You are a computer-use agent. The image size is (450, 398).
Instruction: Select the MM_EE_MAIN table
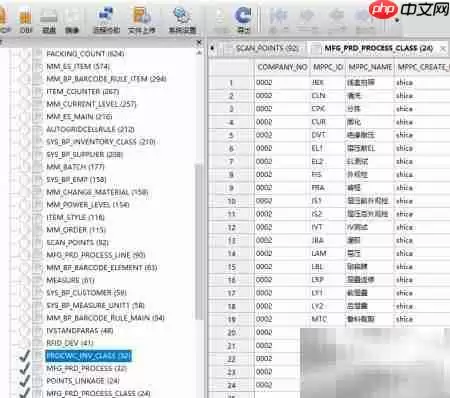[x=79, y=117]
